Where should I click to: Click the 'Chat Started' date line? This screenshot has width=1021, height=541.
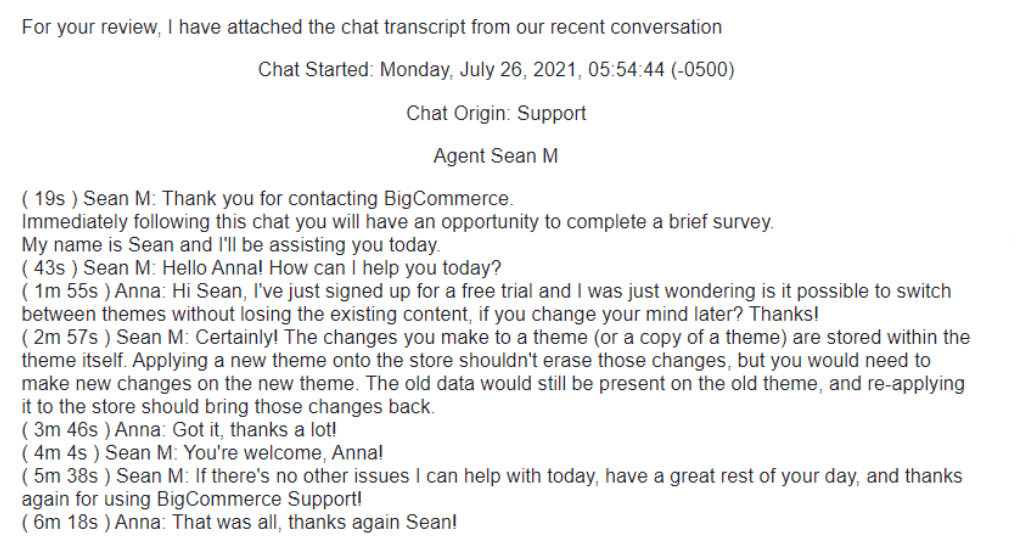496,70
